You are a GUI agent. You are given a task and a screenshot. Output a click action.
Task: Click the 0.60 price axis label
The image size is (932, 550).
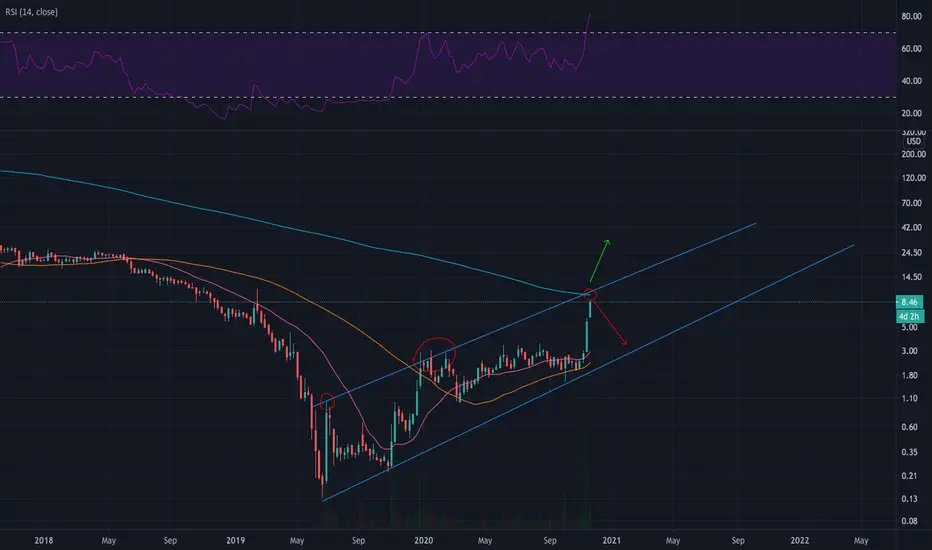[x=909, y=427]
